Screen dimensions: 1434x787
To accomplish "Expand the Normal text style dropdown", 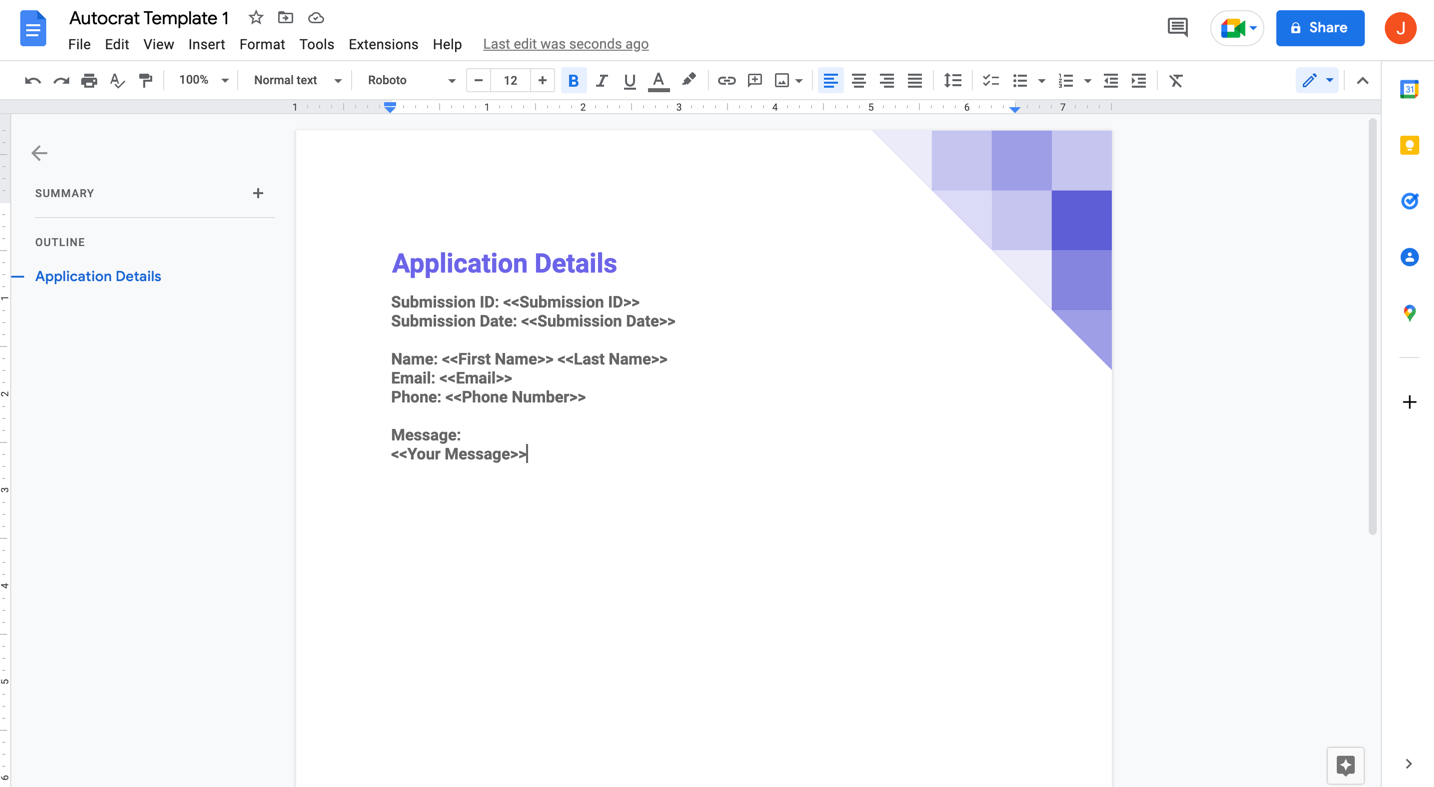I will click(x=297, y=80).
